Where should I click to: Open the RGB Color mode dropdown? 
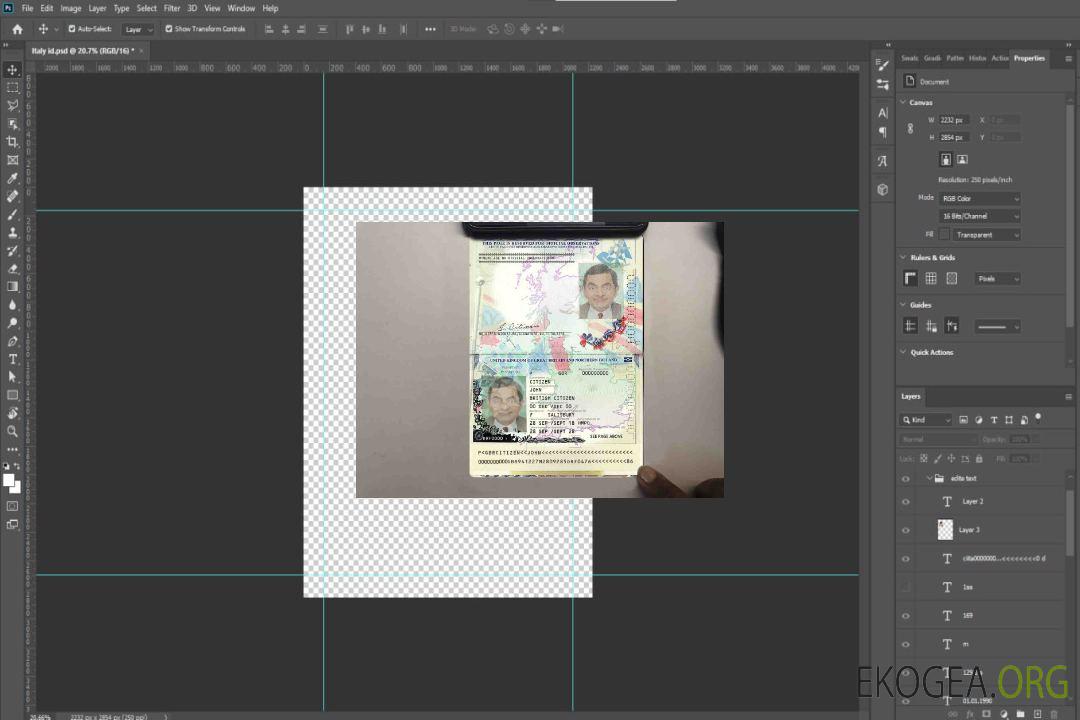[x=980, y=198]
